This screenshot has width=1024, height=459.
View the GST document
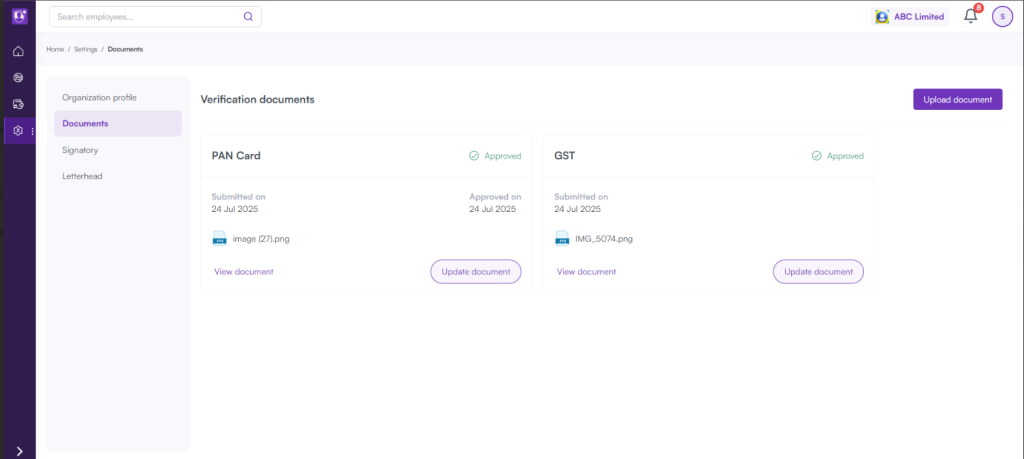586,272
